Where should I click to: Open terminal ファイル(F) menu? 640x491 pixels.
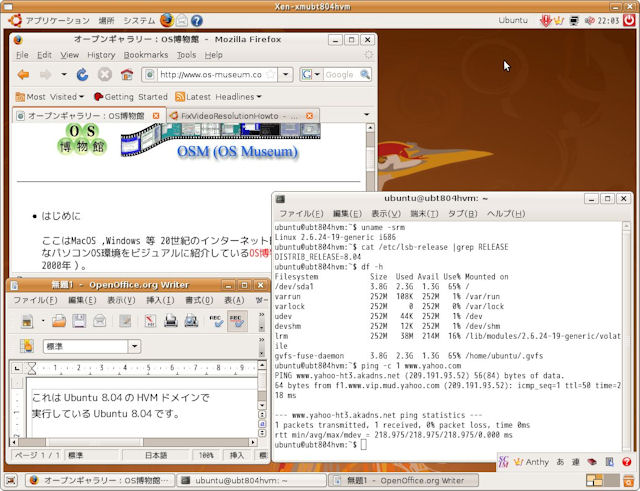(x=301, y=213)
